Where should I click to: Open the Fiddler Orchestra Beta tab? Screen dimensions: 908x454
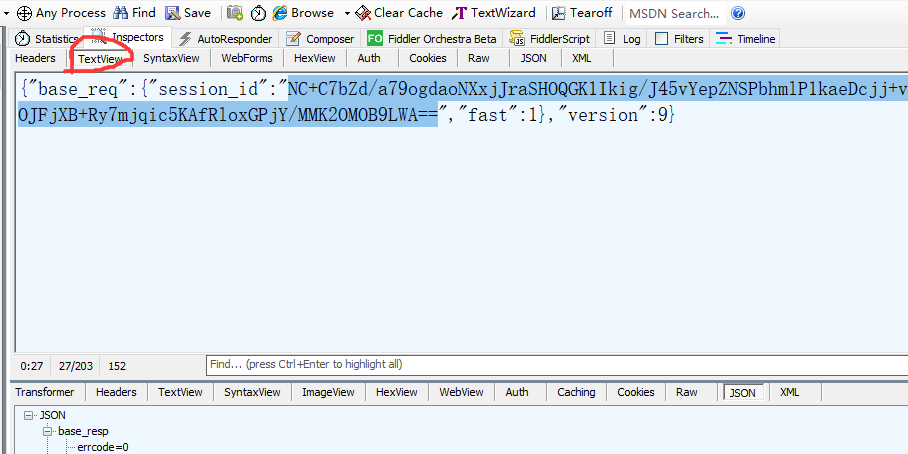click(432, 39)
